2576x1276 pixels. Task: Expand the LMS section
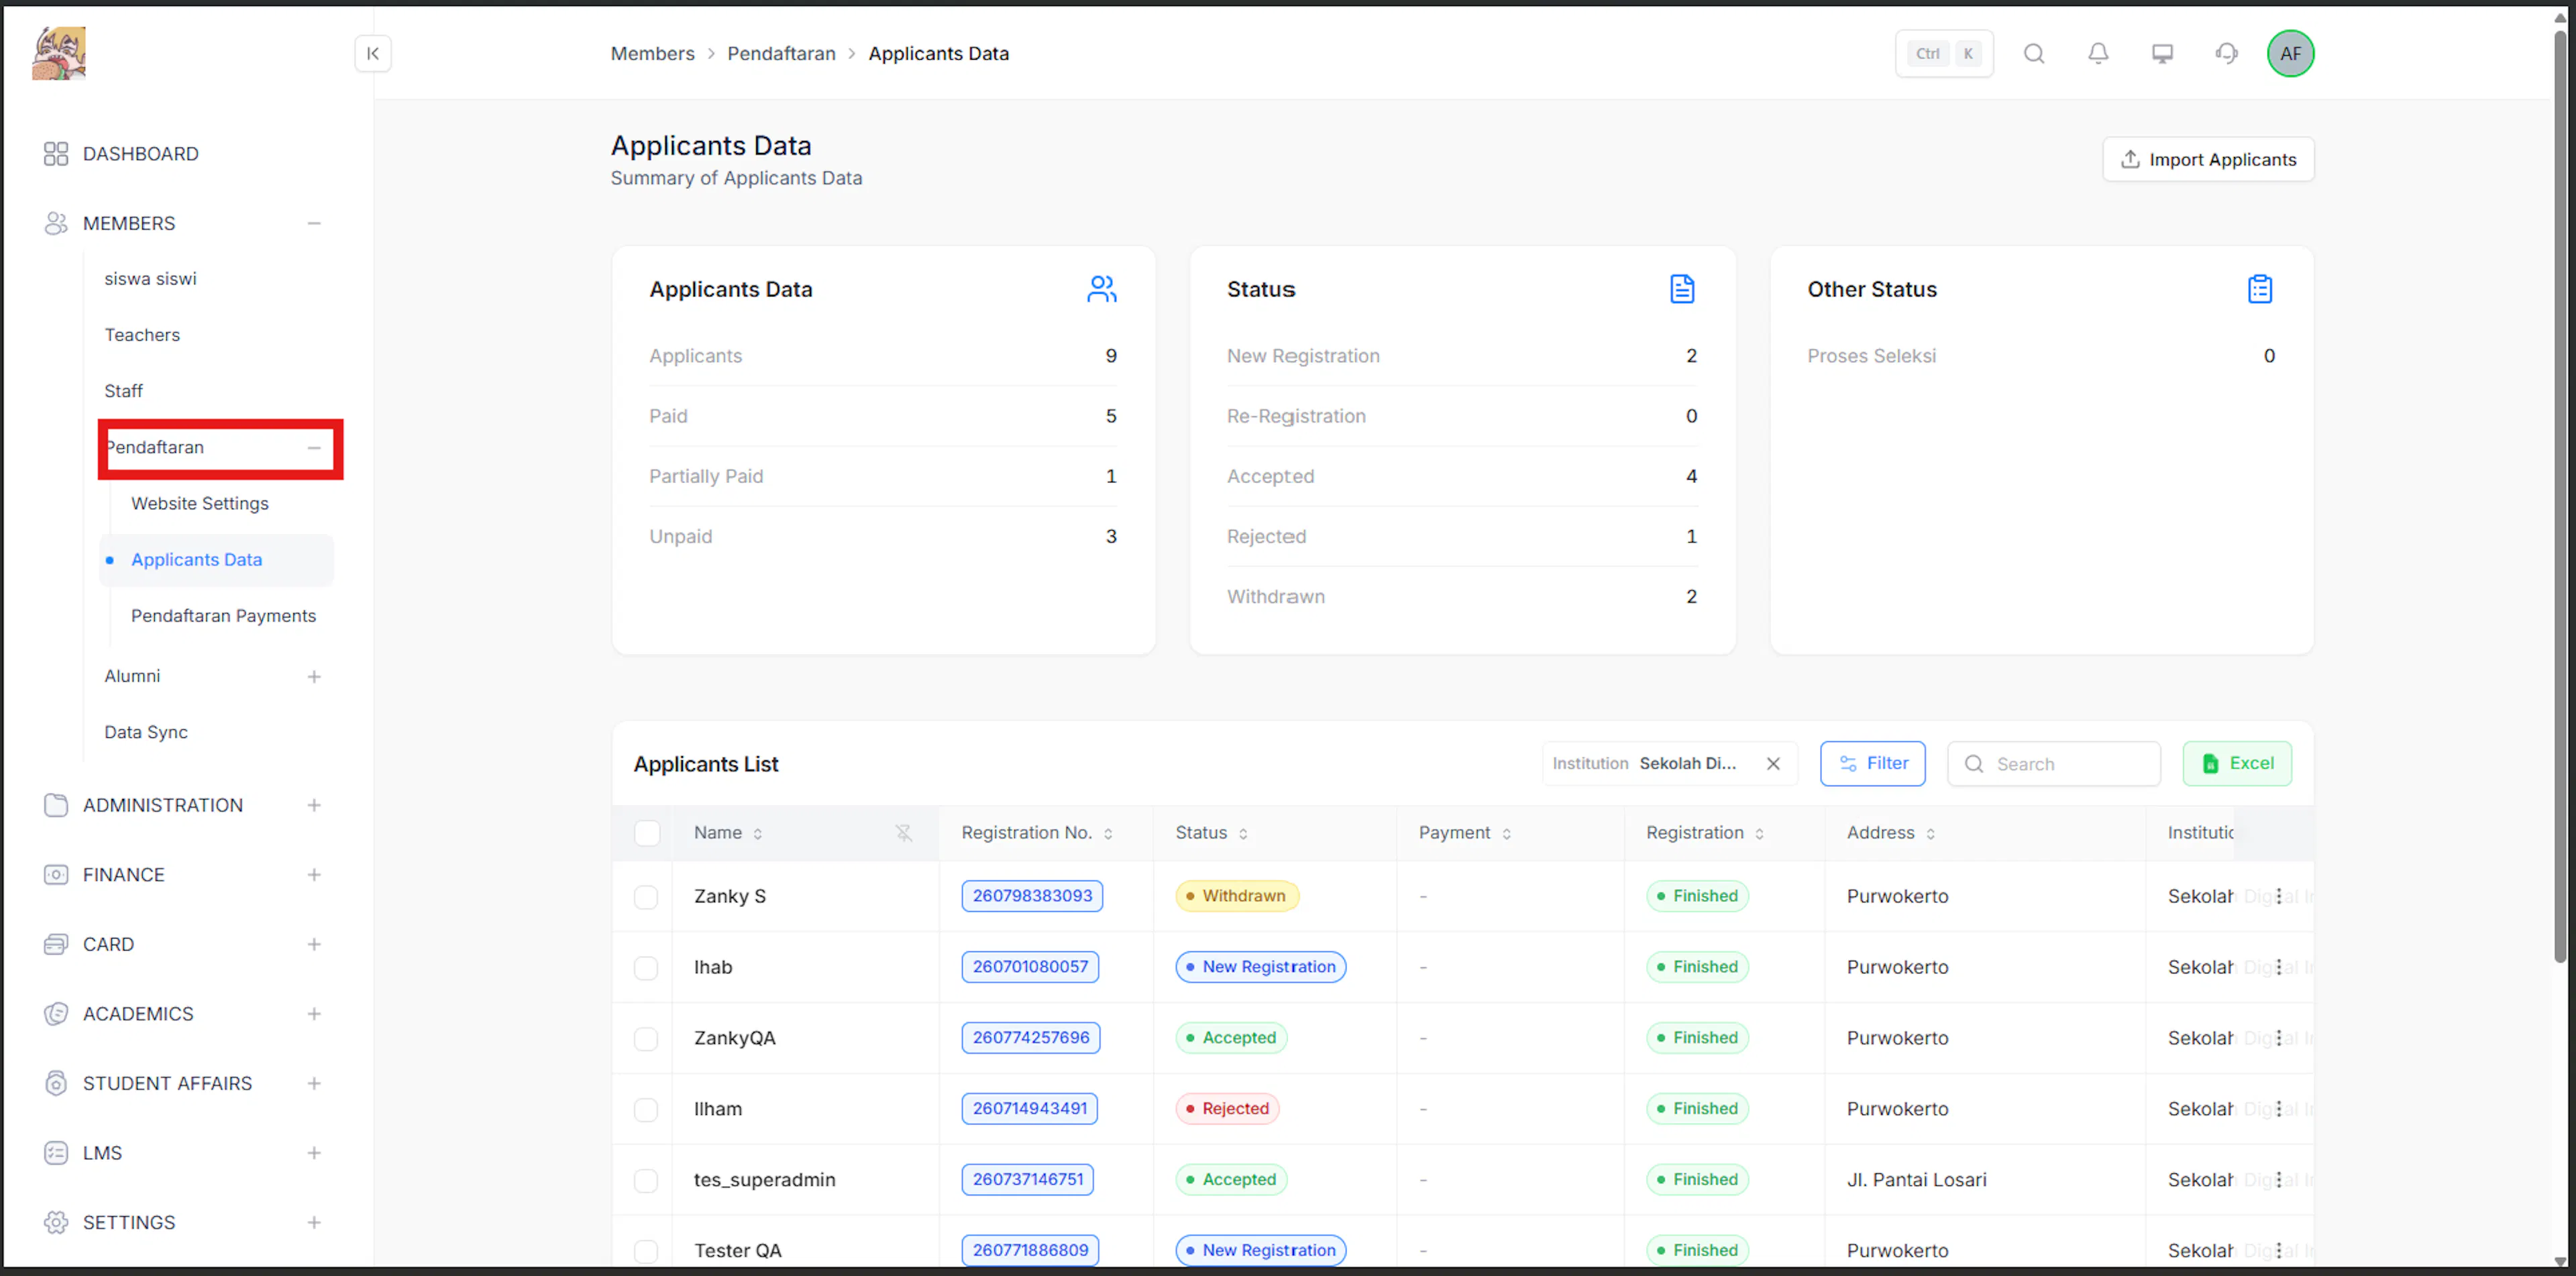pyautogui.click(x=314, y=1153)
